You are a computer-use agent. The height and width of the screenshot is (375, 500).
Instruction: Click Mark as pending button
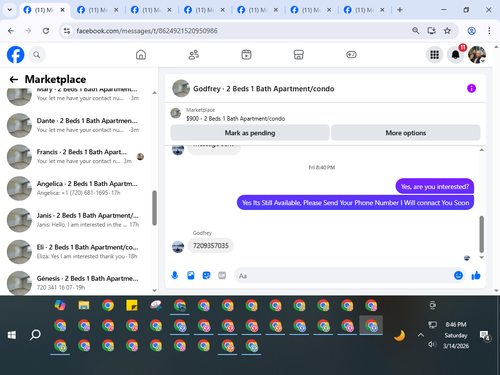(250, 133)
